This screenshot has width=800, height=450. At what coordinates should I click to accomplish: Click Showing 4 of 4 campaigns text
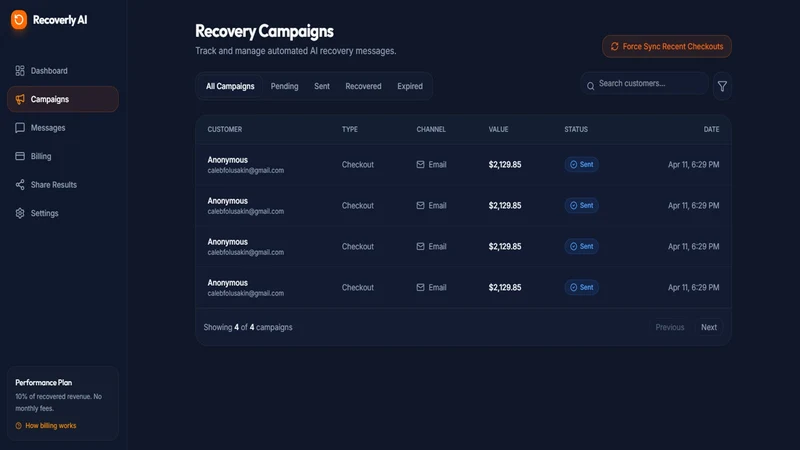click(x=248, y=327)
